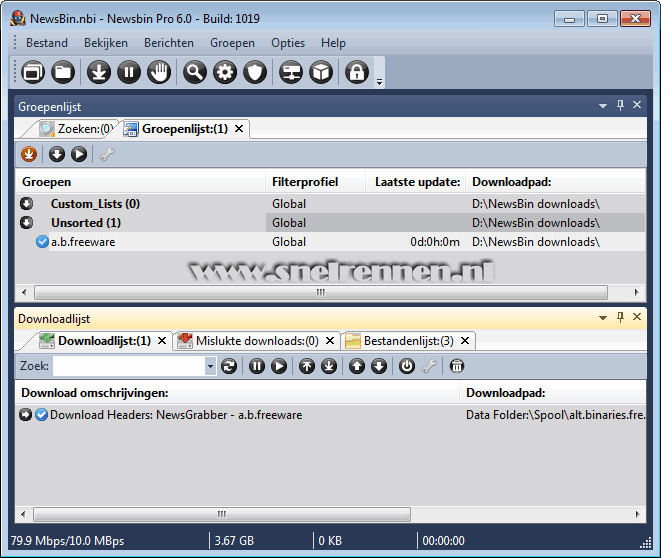
Task: Open options via the gear toolbar icon
Action: [225, 72]
